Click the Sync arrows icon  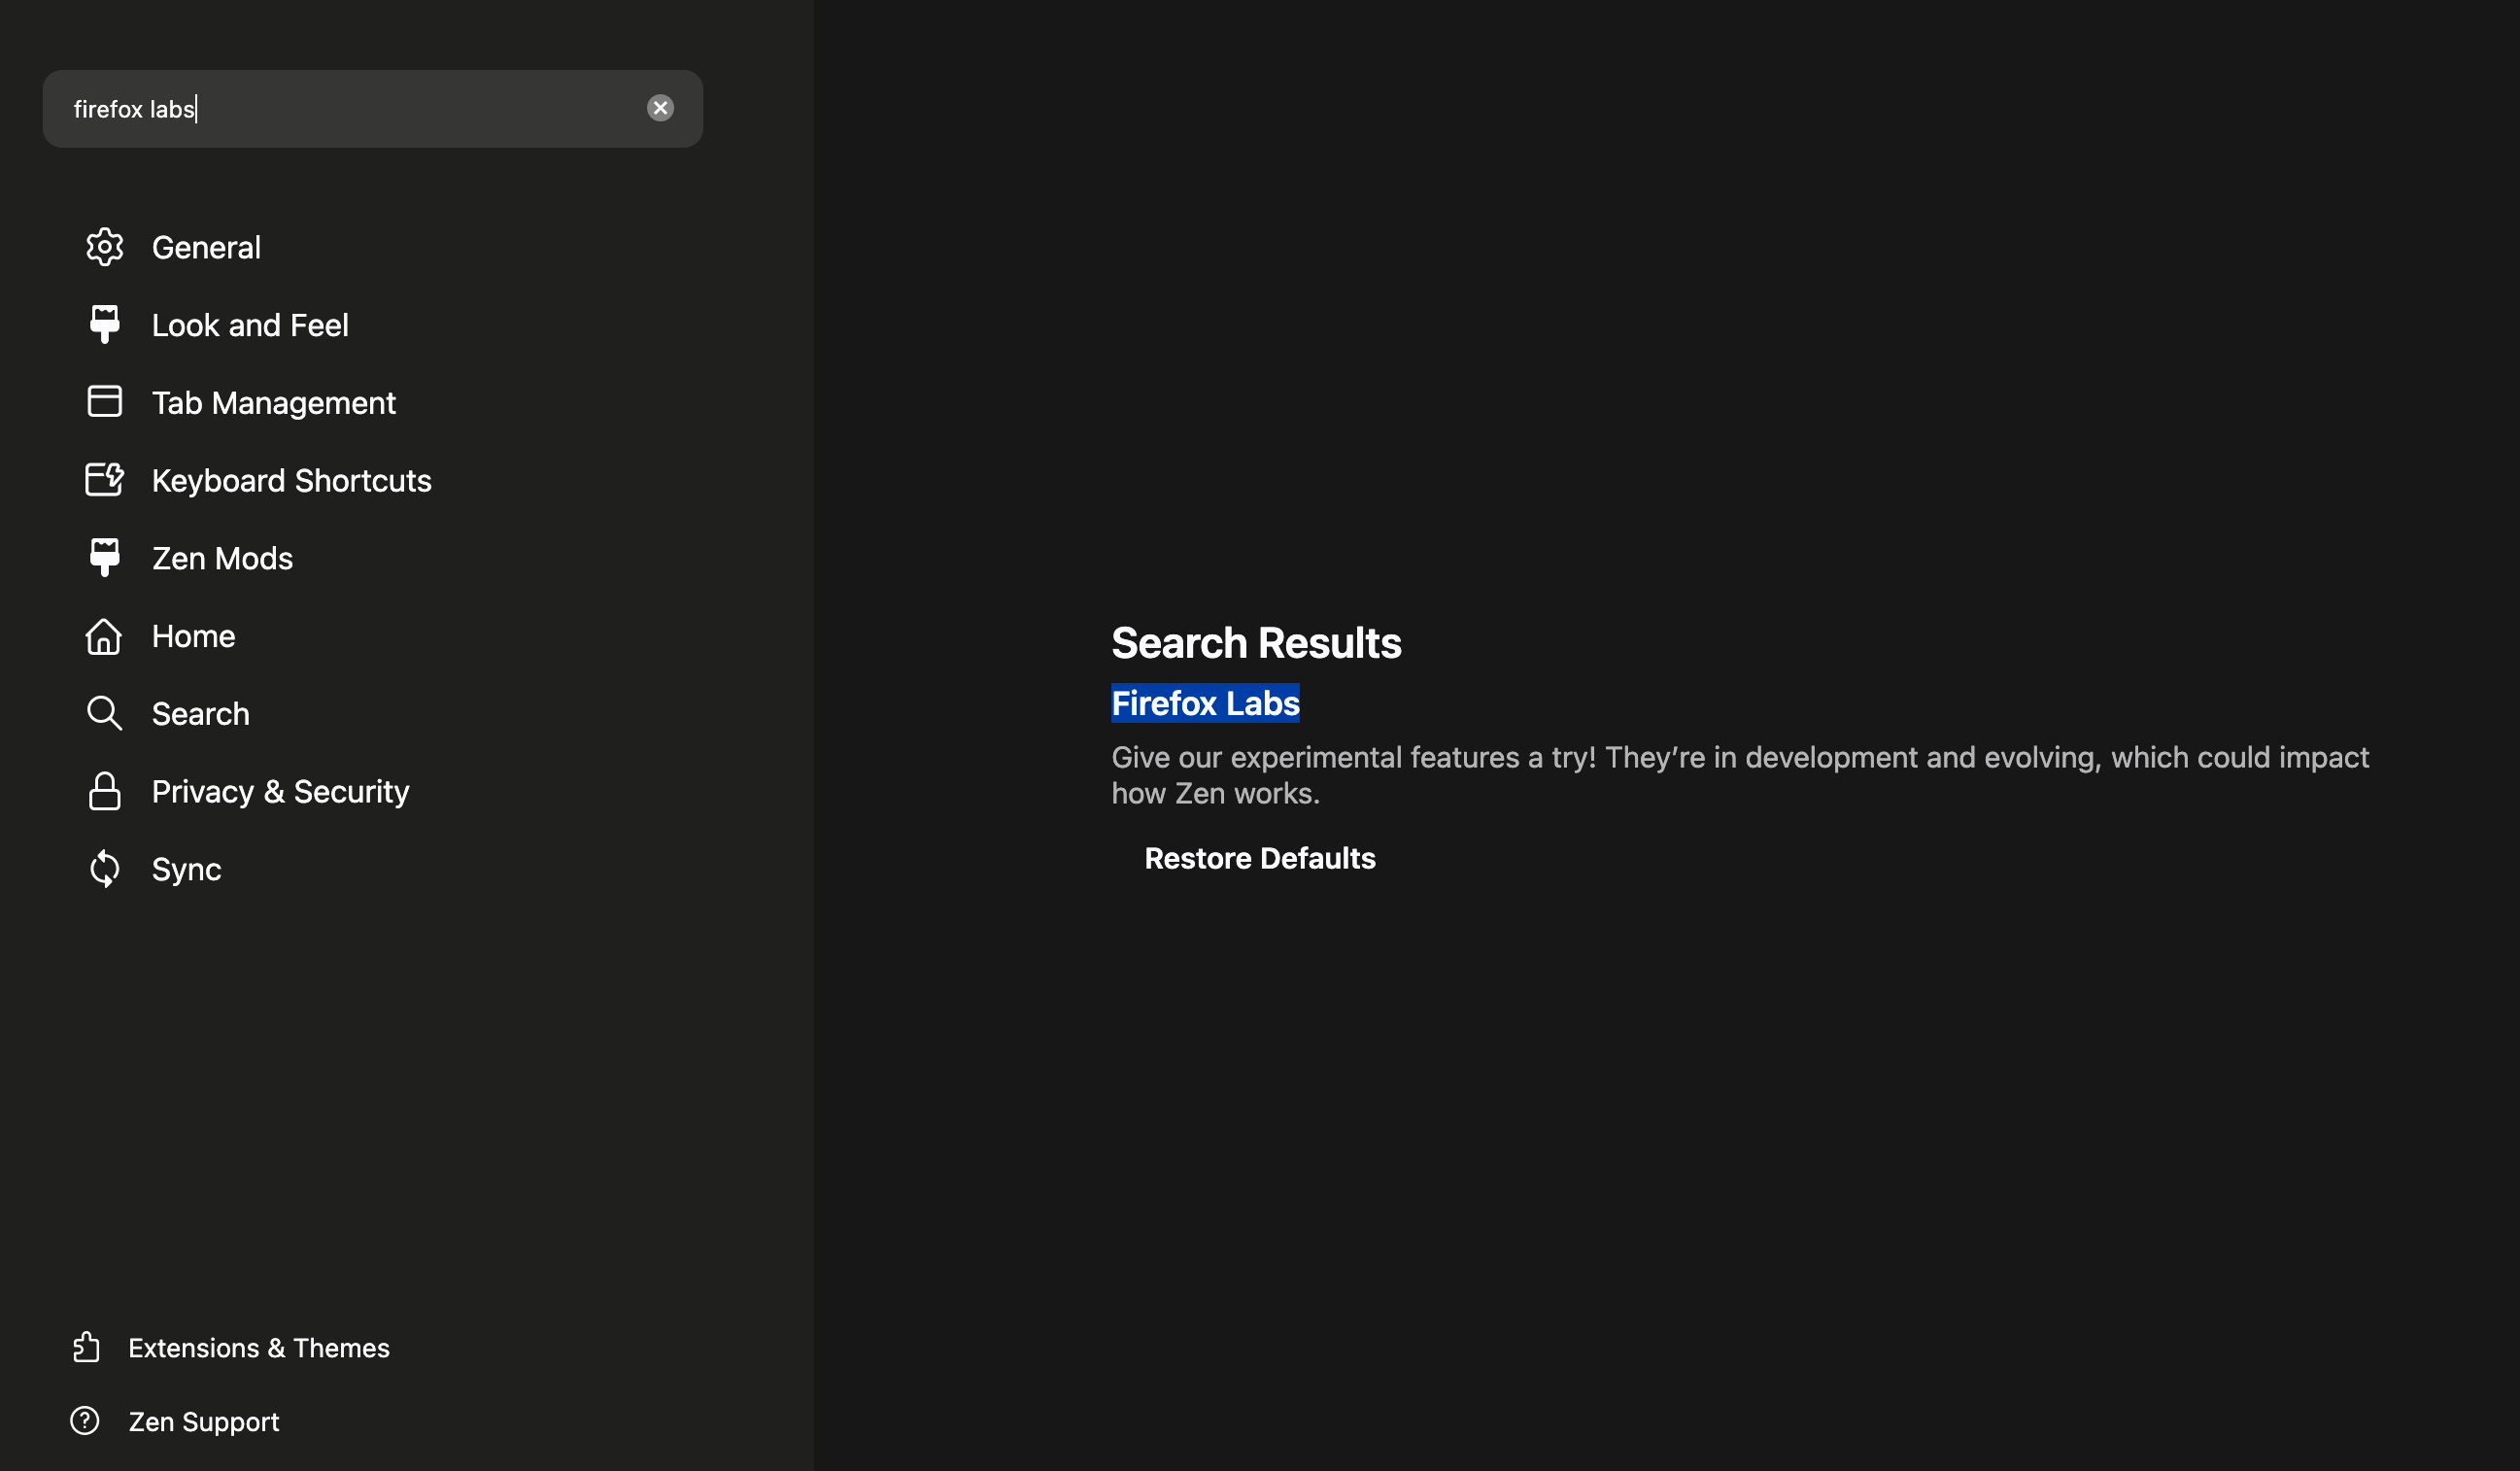click(104, 869)
